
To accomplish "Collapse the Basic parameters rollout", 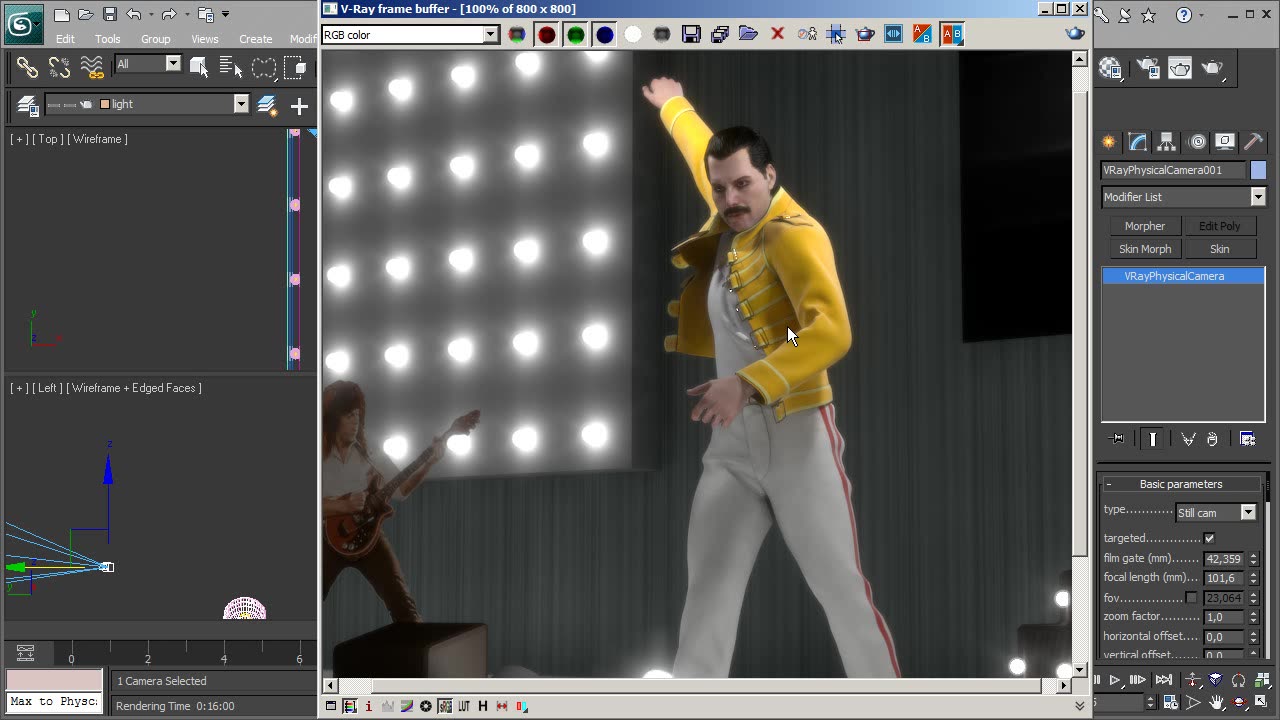I will (x=1181, y=484).
